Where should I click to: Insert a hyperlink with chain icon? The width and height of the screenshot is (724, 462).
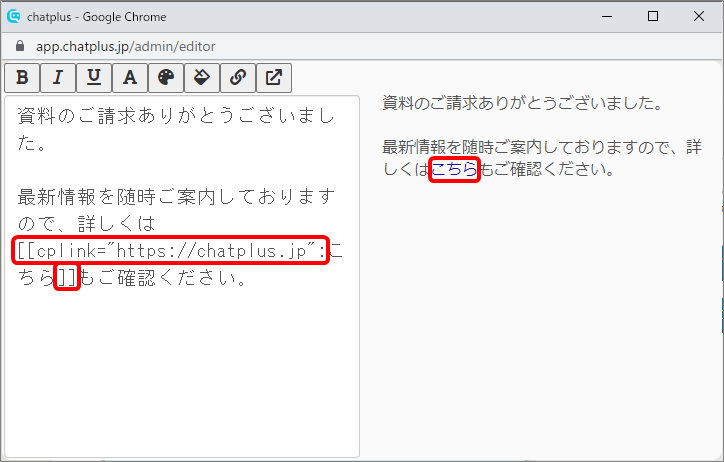[x=238, y=78]
